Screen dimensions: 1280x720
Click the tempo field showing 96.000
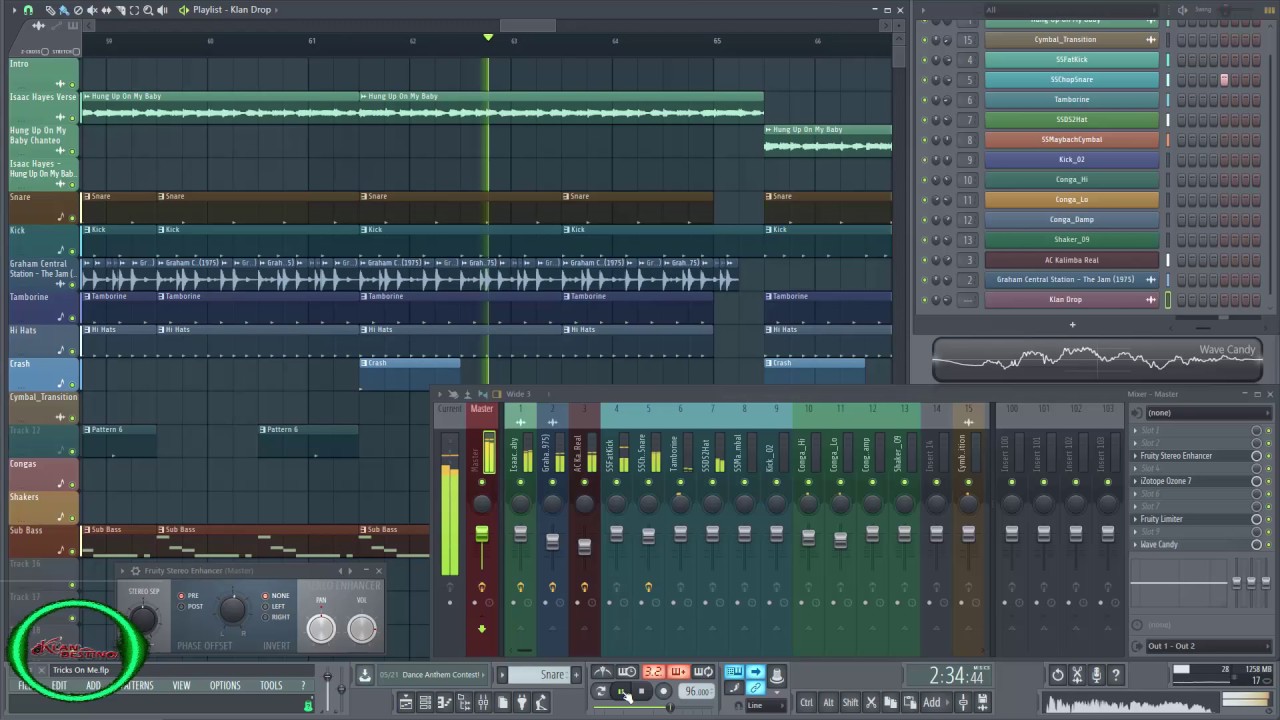[696, 691]
